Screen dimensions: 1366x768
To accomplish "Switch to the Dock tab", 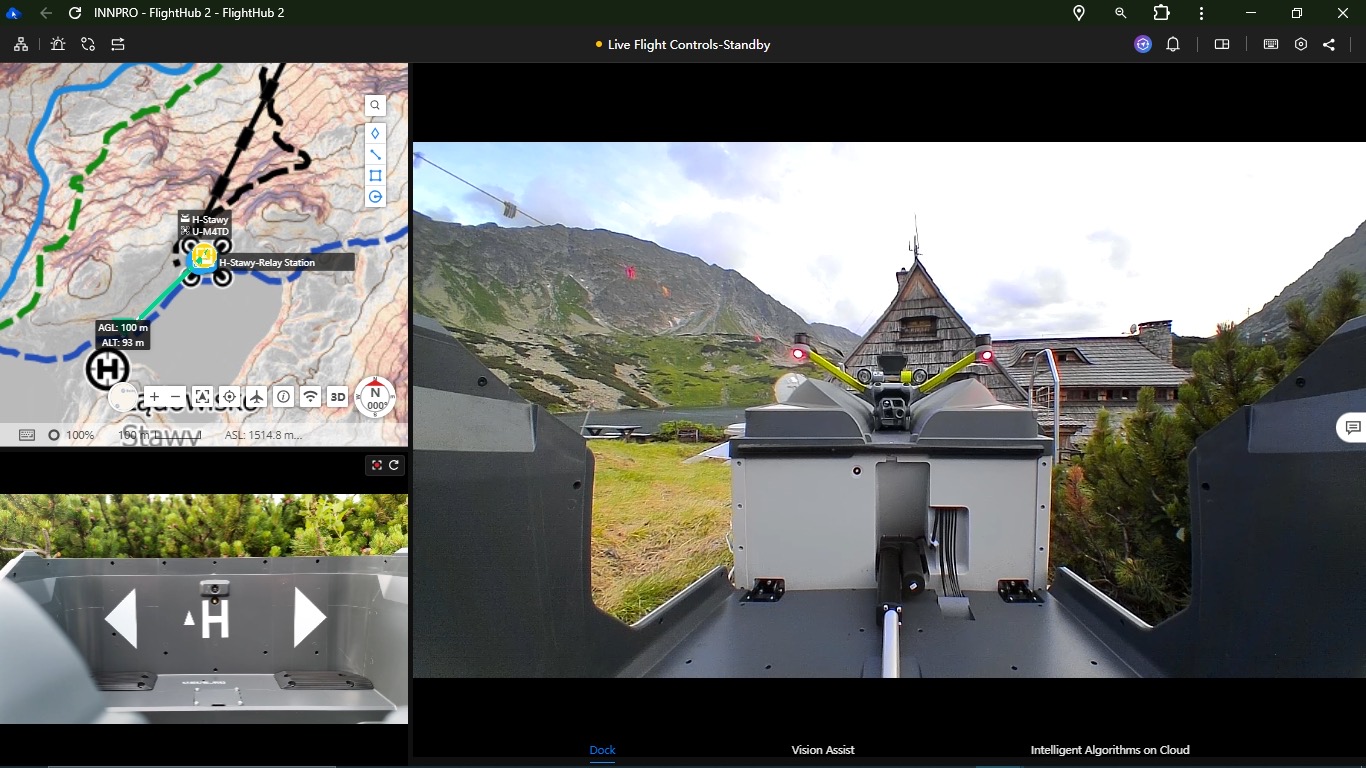I will click(x=602, y=750).
